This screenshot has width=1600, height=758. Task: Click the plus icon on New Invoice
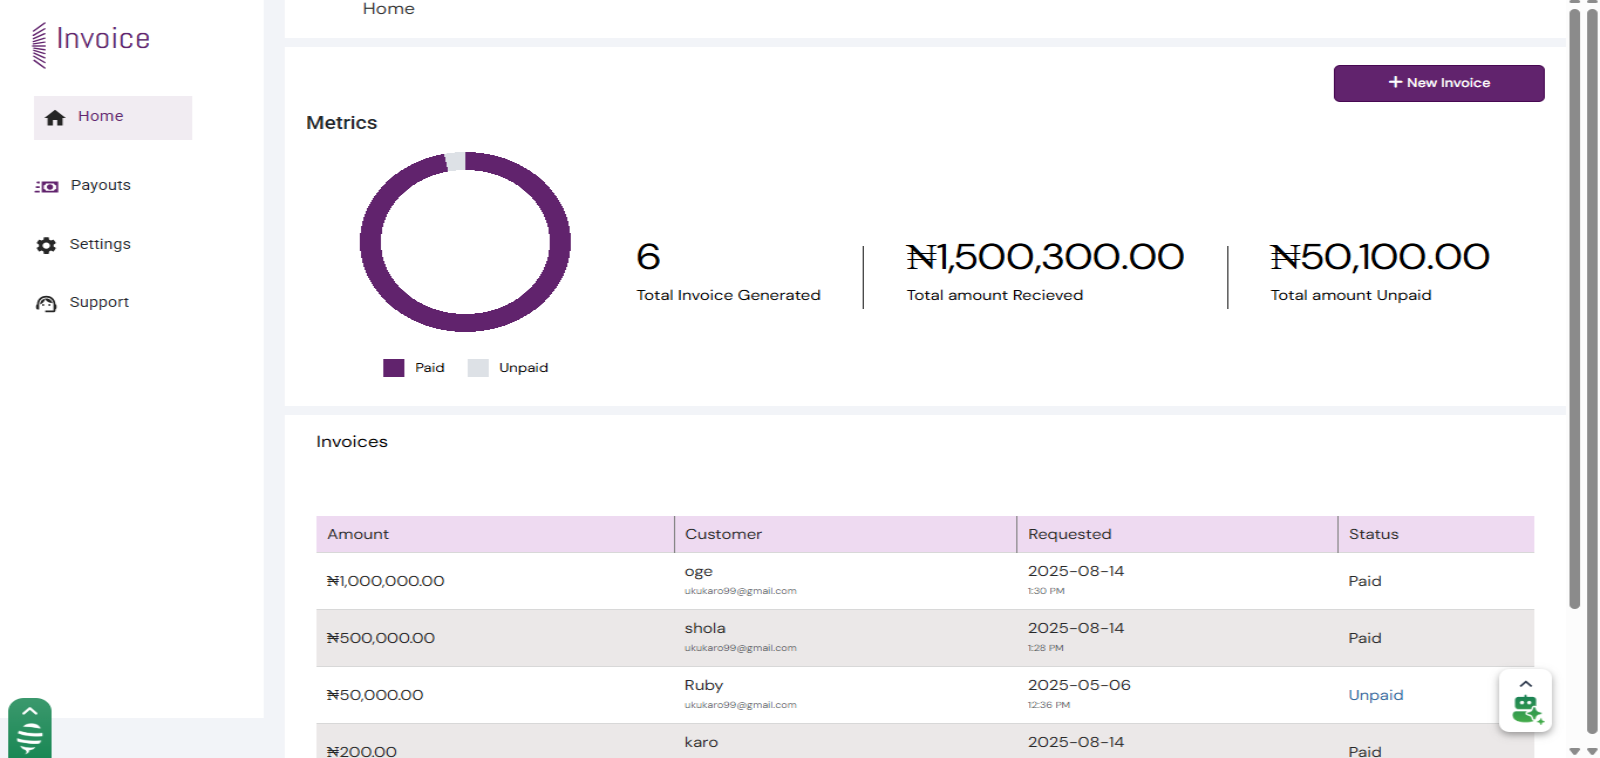pos(1395,82)
